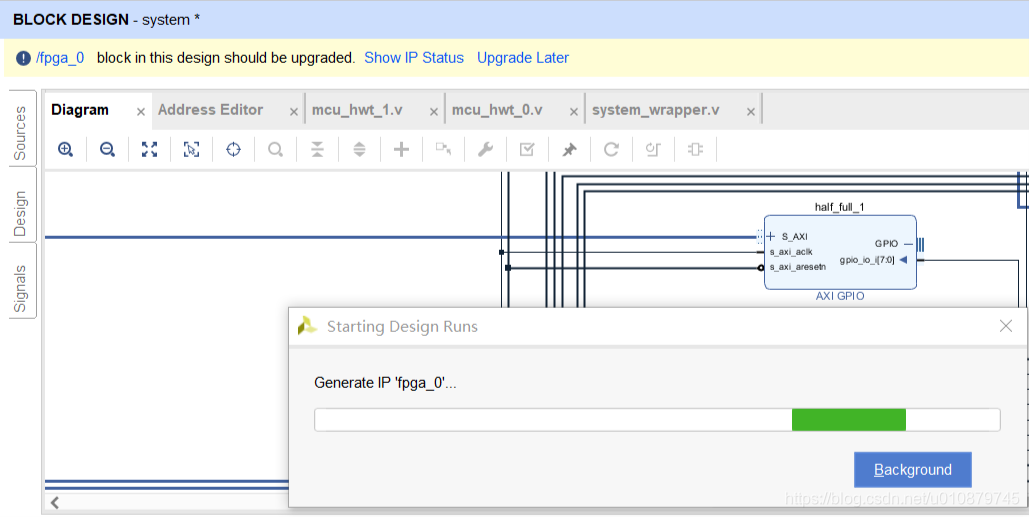The height and width of the screenshot is (517, 1029).
Task: Click the Collapse All icon
Action: [x=318, y=150]
